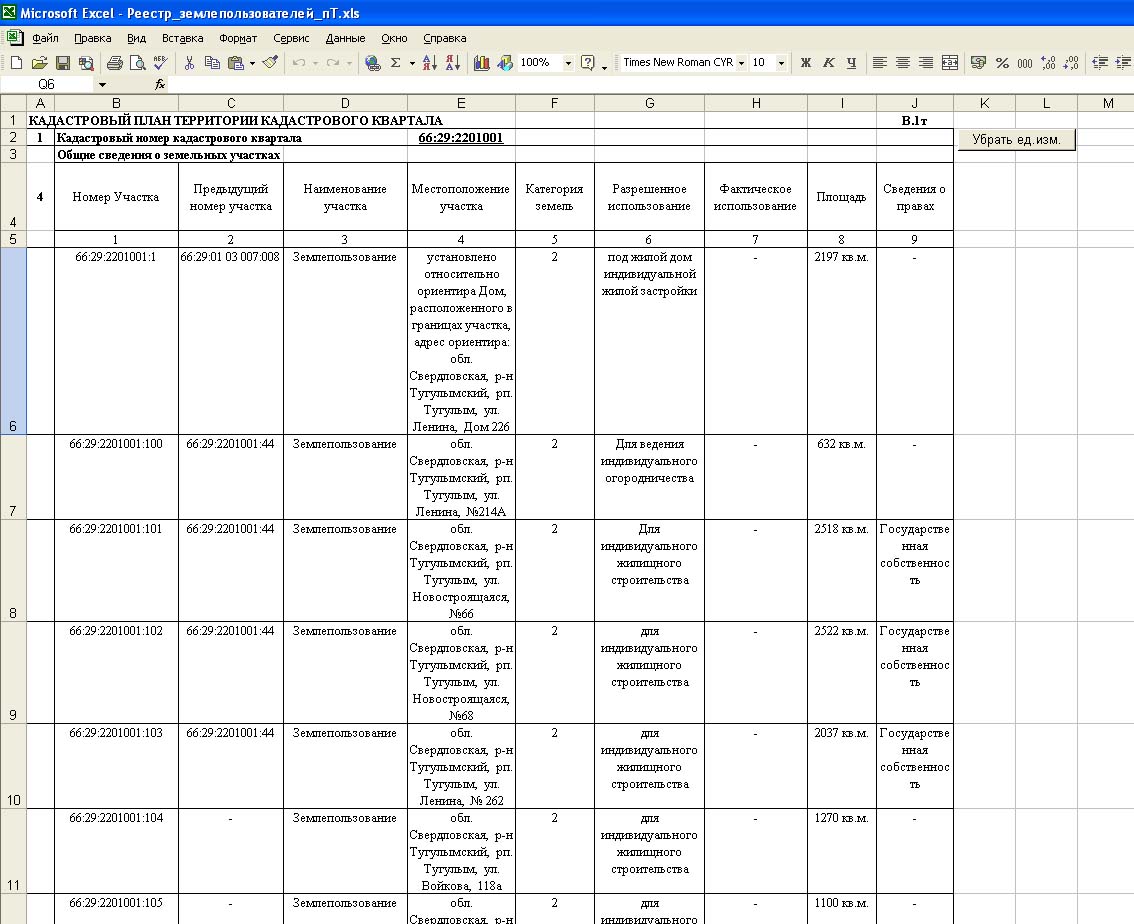Image resolution: width=1134 pixels, height=924 pixels.
Task: Expand the Times New Roman CYR font list
Action: [x=741, y=63]
